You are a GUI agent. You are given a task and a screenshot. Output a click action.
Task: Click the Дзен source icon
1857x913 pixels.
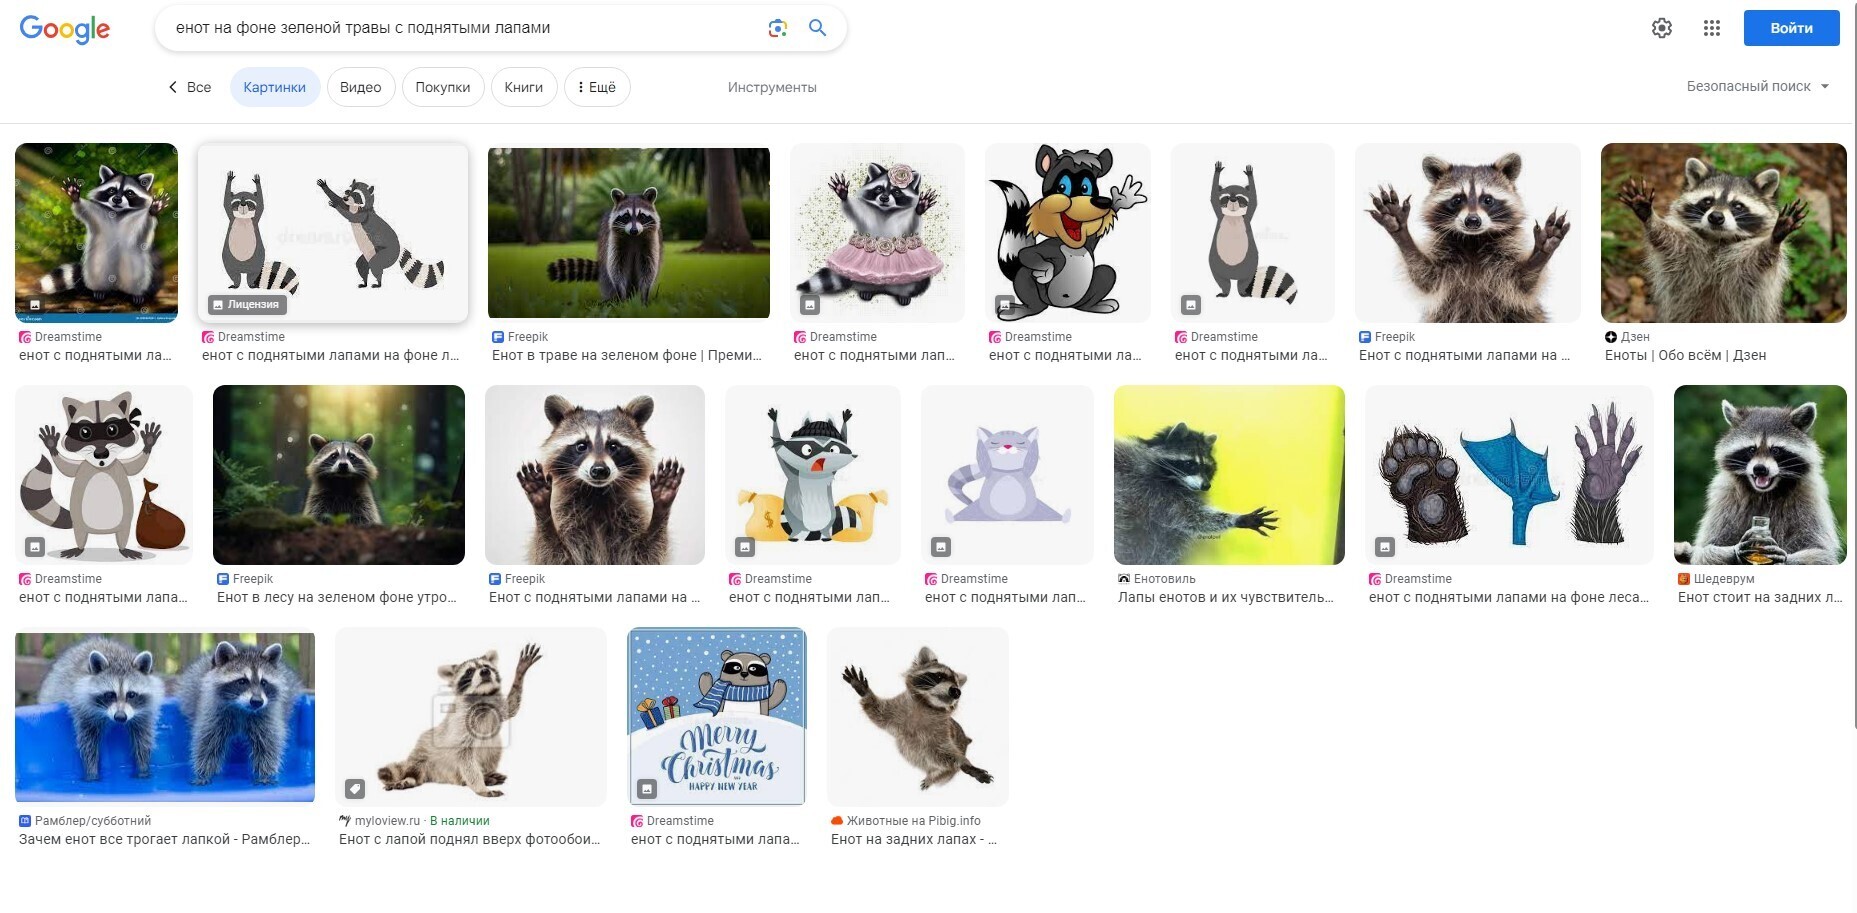click(x=1610, y=337)
